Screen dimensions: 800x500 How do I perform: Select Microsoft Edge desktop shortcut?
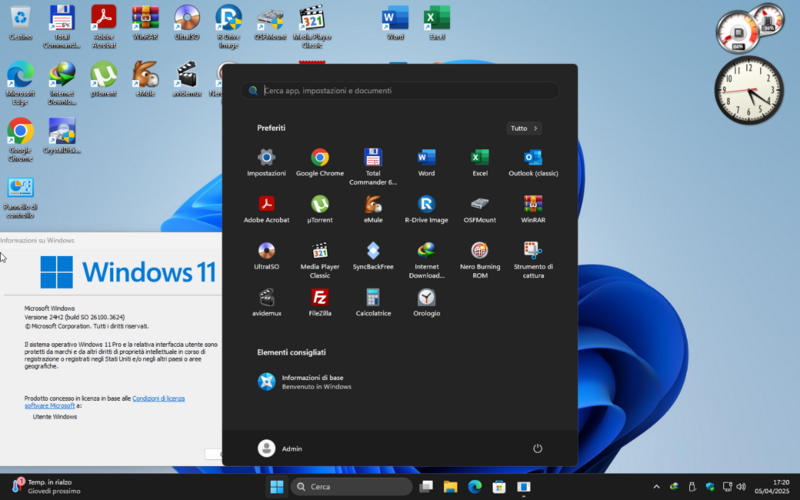pos(20,83)
